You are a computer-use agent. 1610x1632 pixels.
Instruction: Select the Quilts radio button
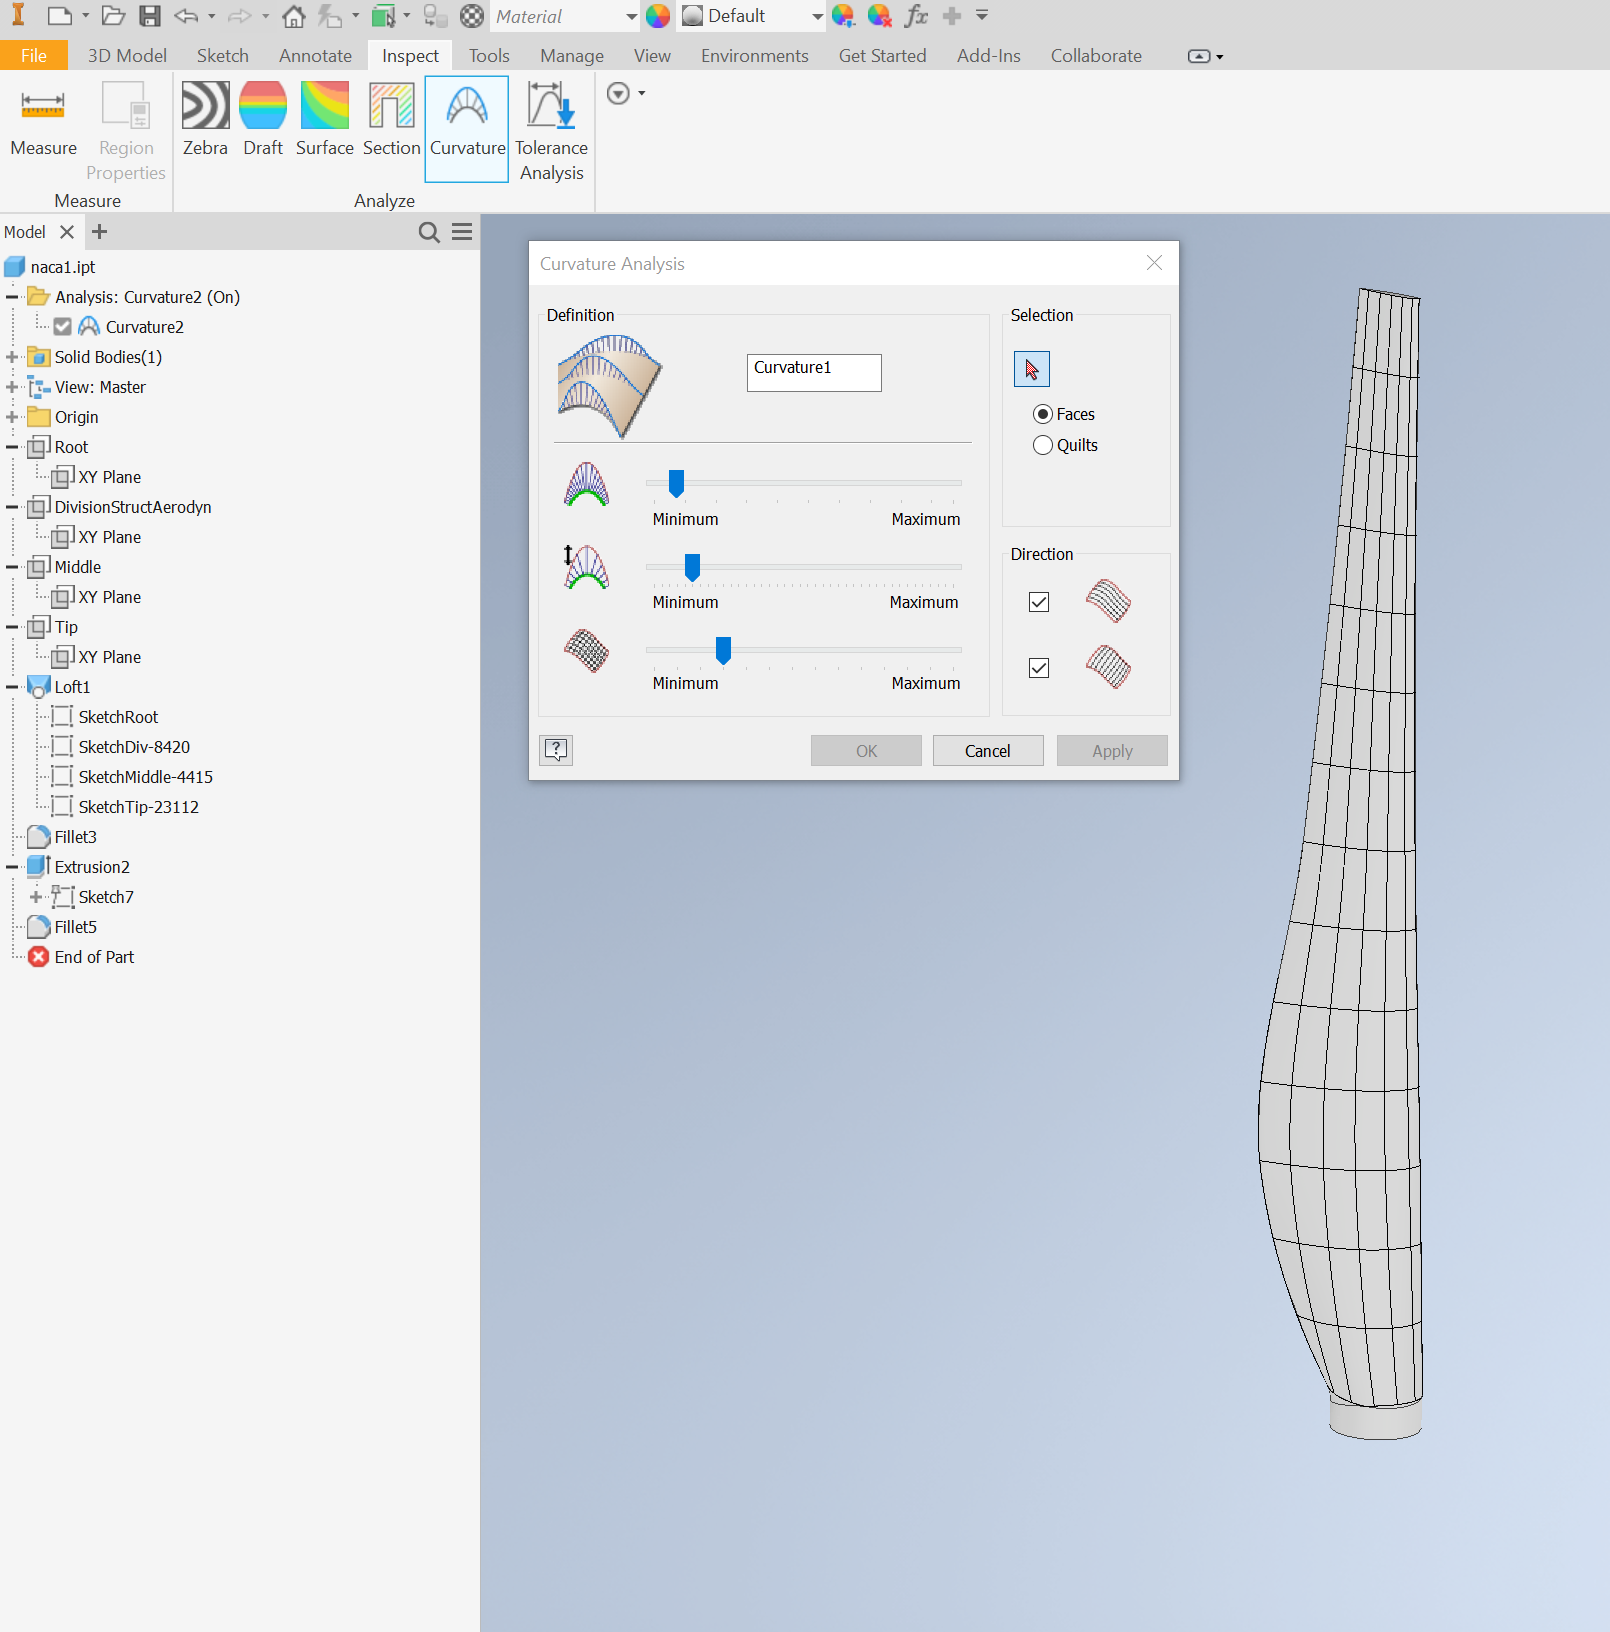tap(1043, 445)
